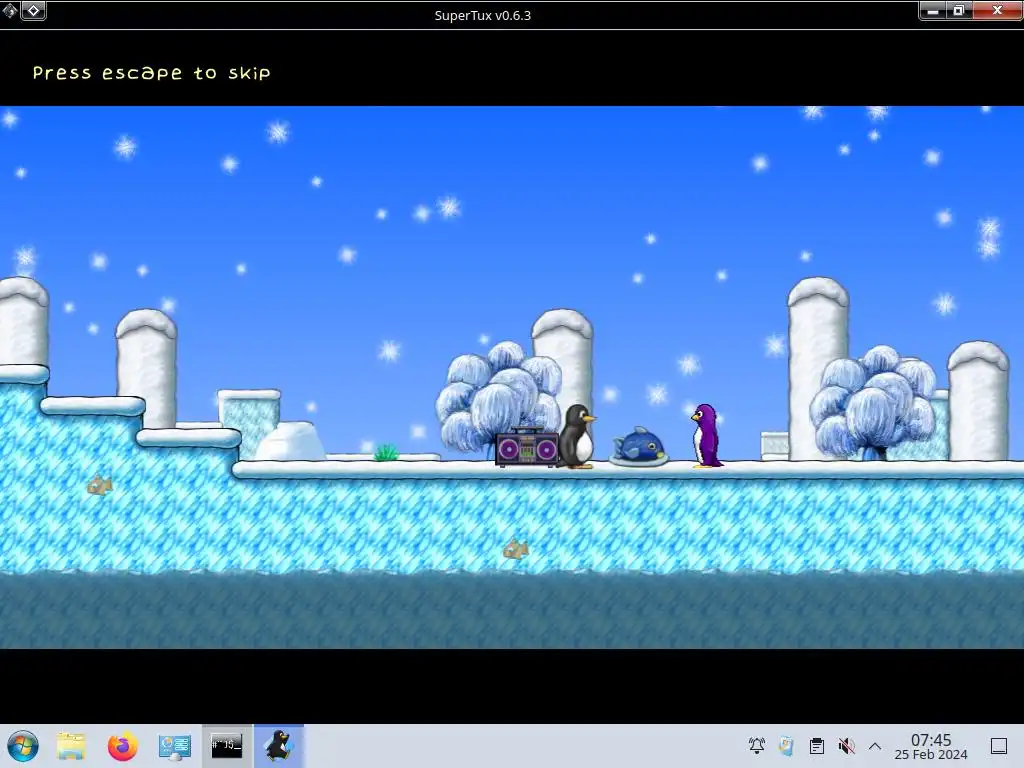
Task: Select the SuperTux taskbar entry
Action: click(x=279, y=746)
